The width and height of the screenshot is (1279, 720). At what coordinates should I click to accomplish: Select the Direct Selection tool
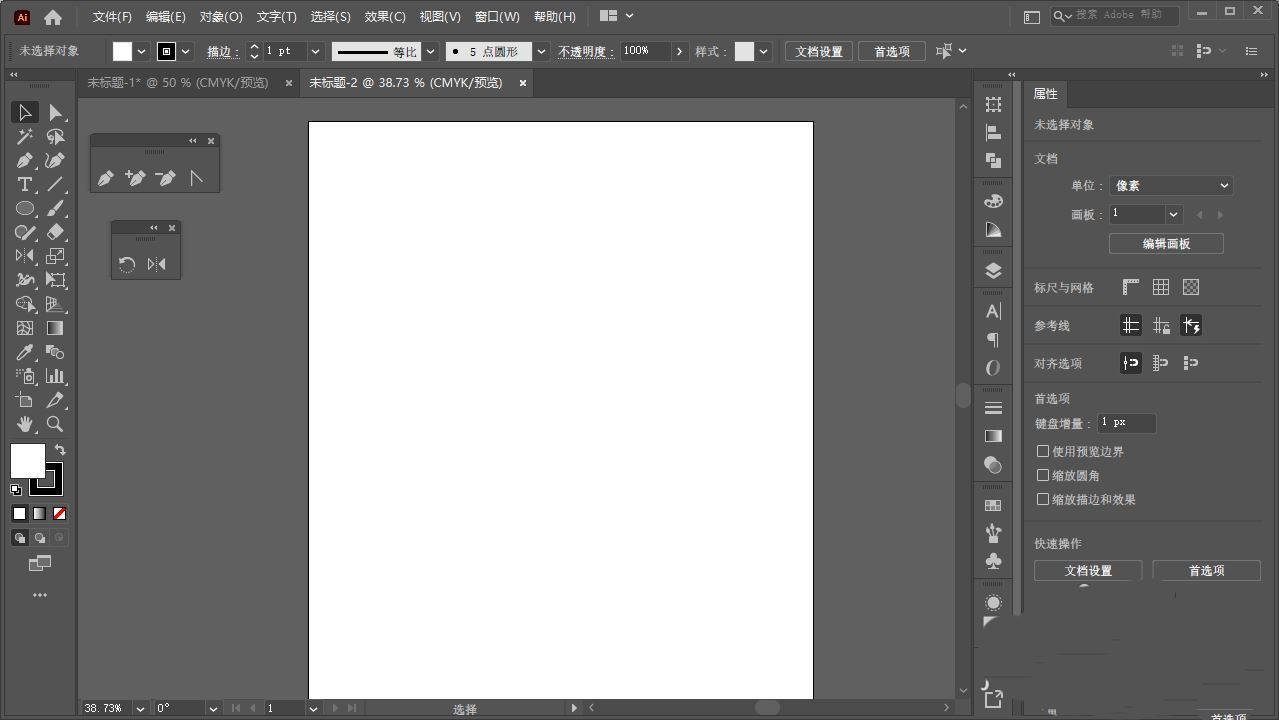[x=56, y=112]
